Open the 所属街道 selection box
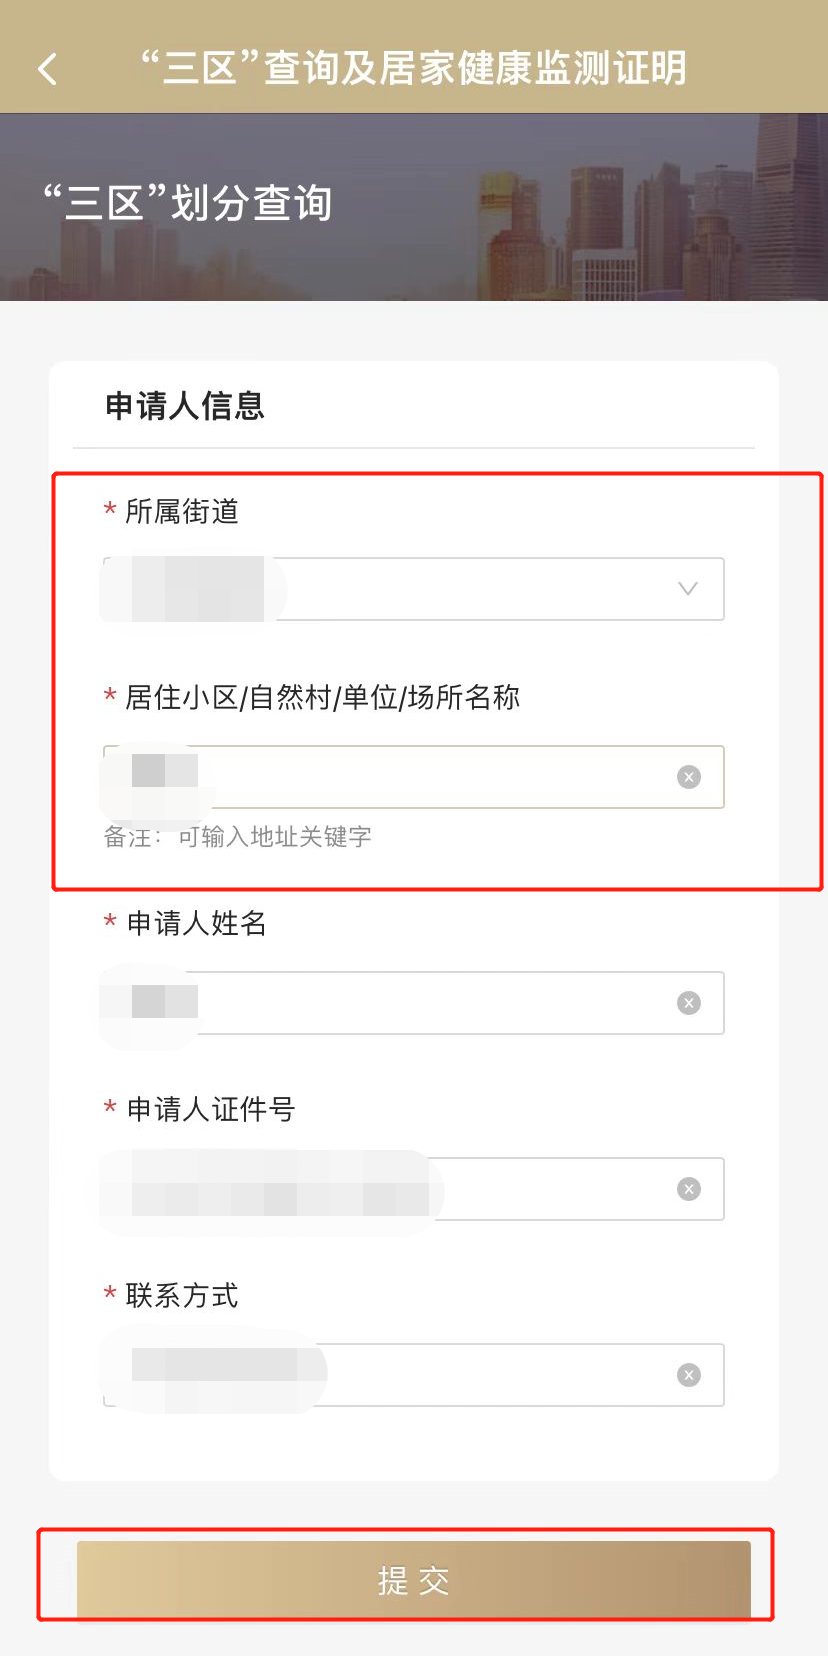The height and width of the screenshot is (1656, 828). coord(414,589)
